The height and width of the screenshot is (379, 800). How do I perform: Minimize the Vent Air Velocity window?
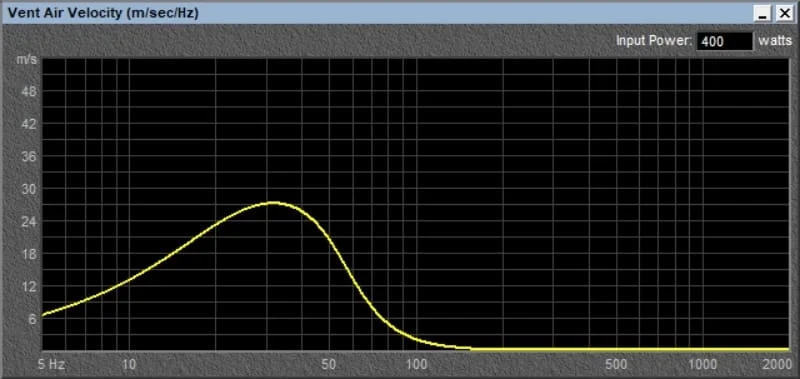click(763, 14)
